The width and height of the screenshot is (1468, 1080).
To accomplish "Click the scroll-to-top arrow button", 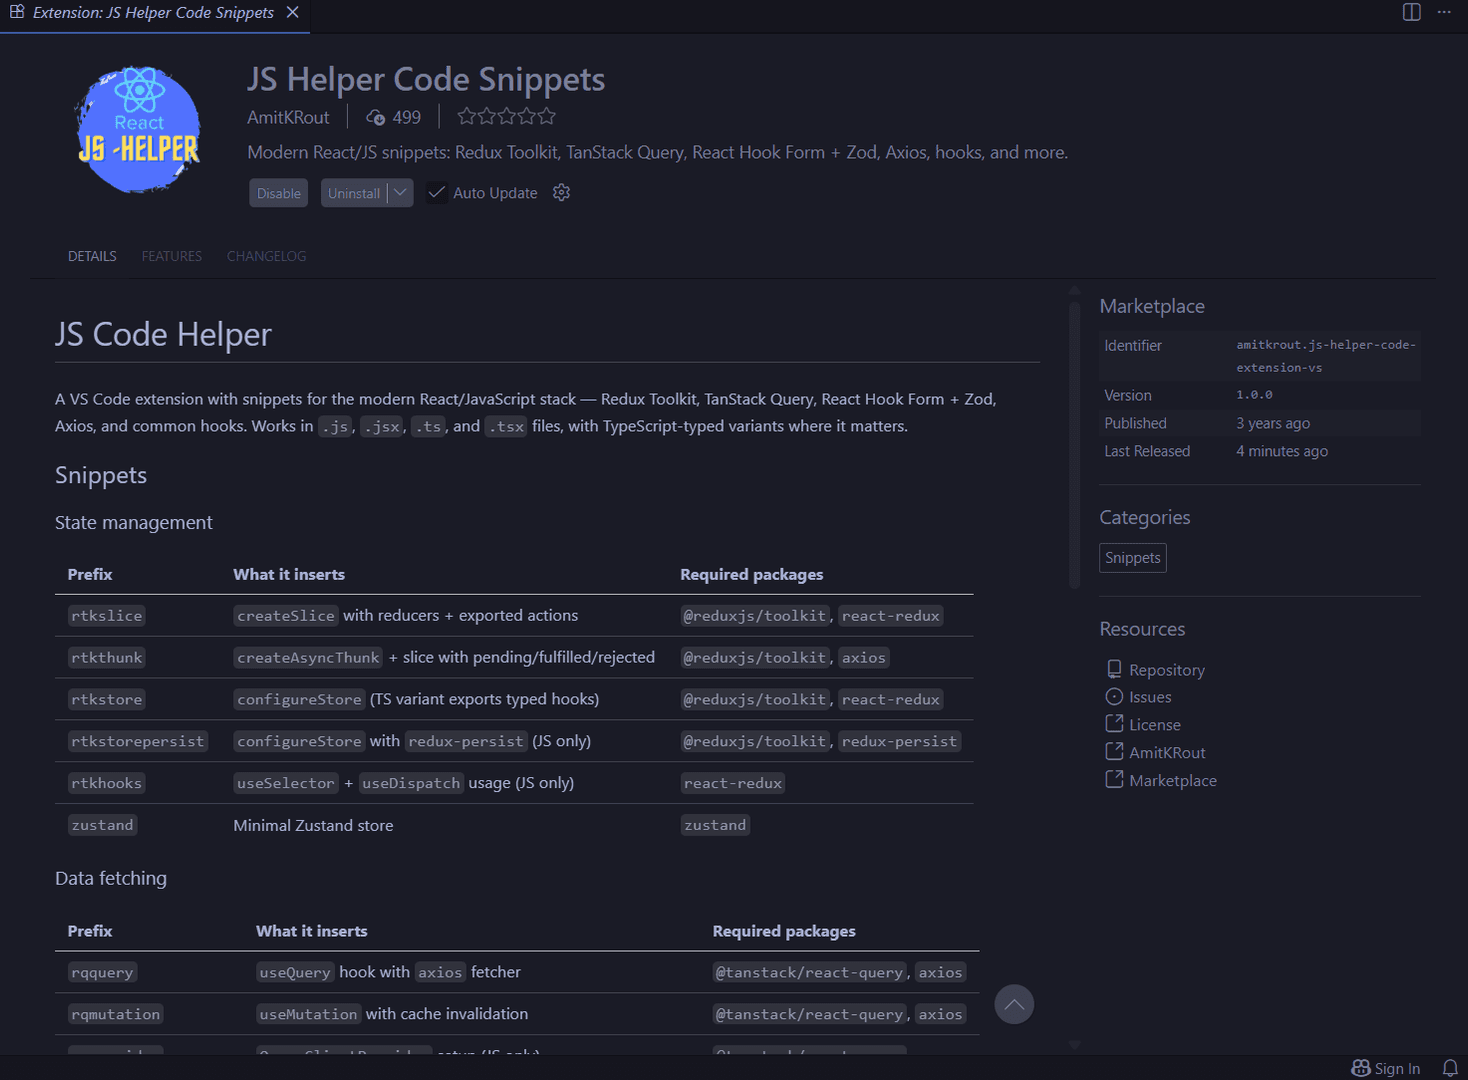I will tap(1014, 1004).
